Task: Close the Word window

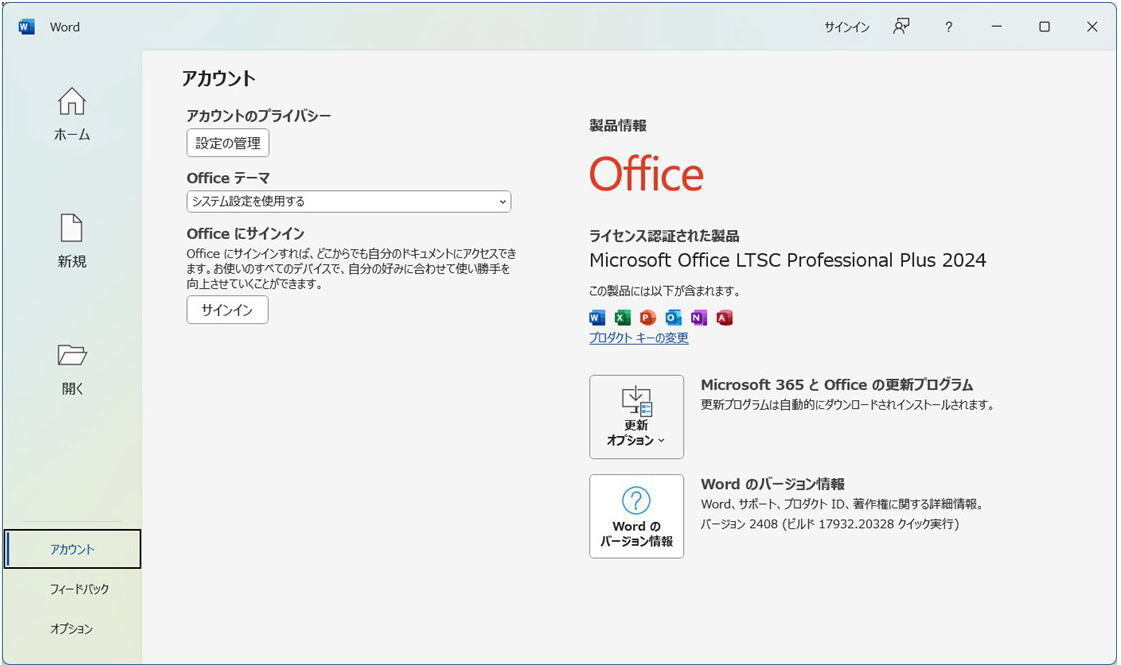Action: [1092, 26]
